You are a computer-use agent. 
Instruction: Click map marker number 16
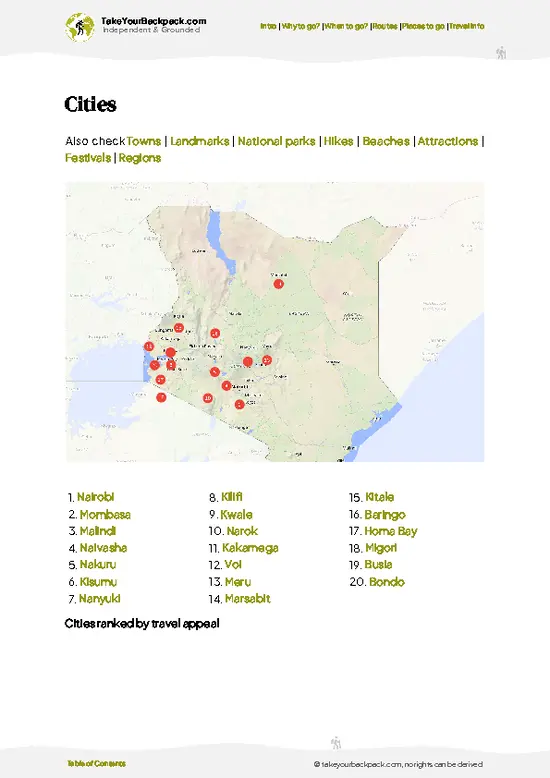tap(215, 333)
